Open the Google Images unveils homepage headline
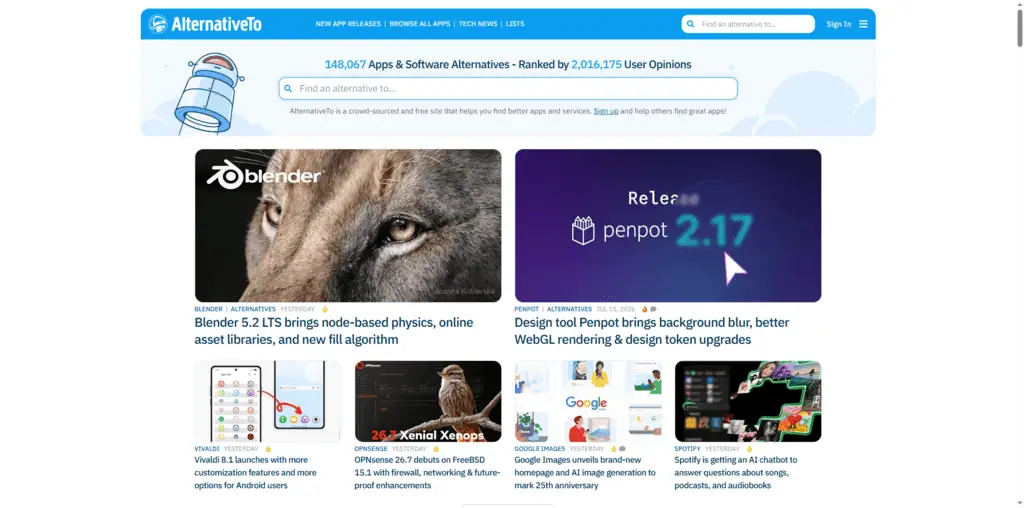Viewport: 1024px width, 508px height. click(585, 473)
